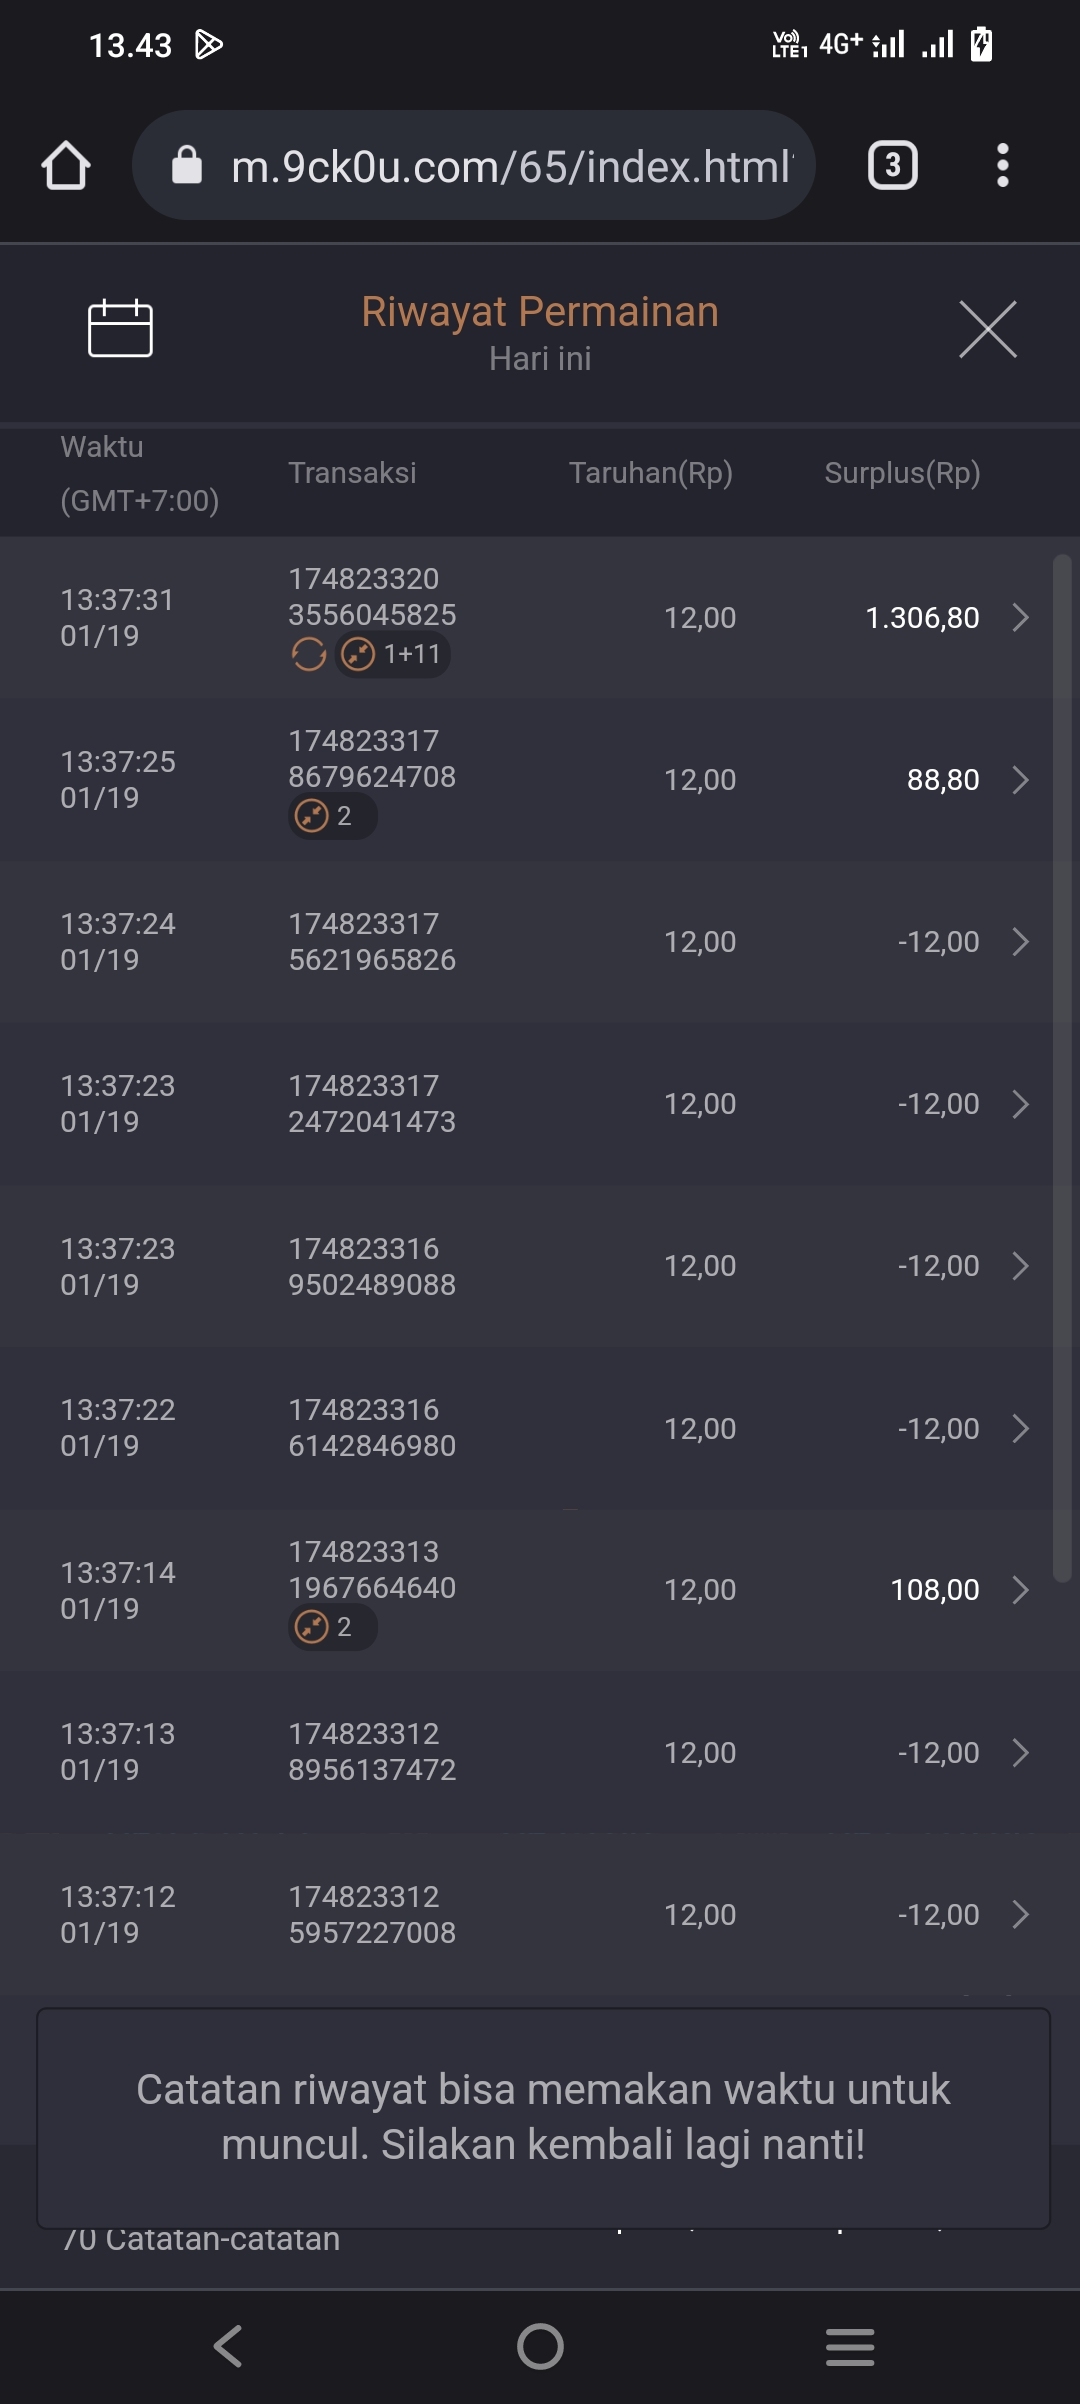Tap the Hari ini date subtitle
The width and height of the screenshot is (1080, 2404).
tap(540, 359)
